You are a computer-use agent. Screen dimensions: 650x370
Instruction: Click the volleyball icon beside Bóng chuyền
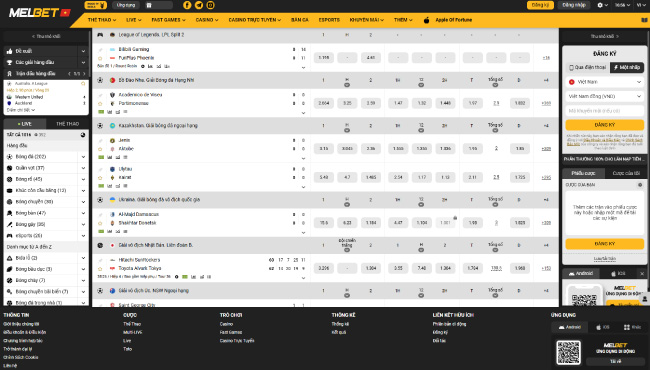[10, 202]
